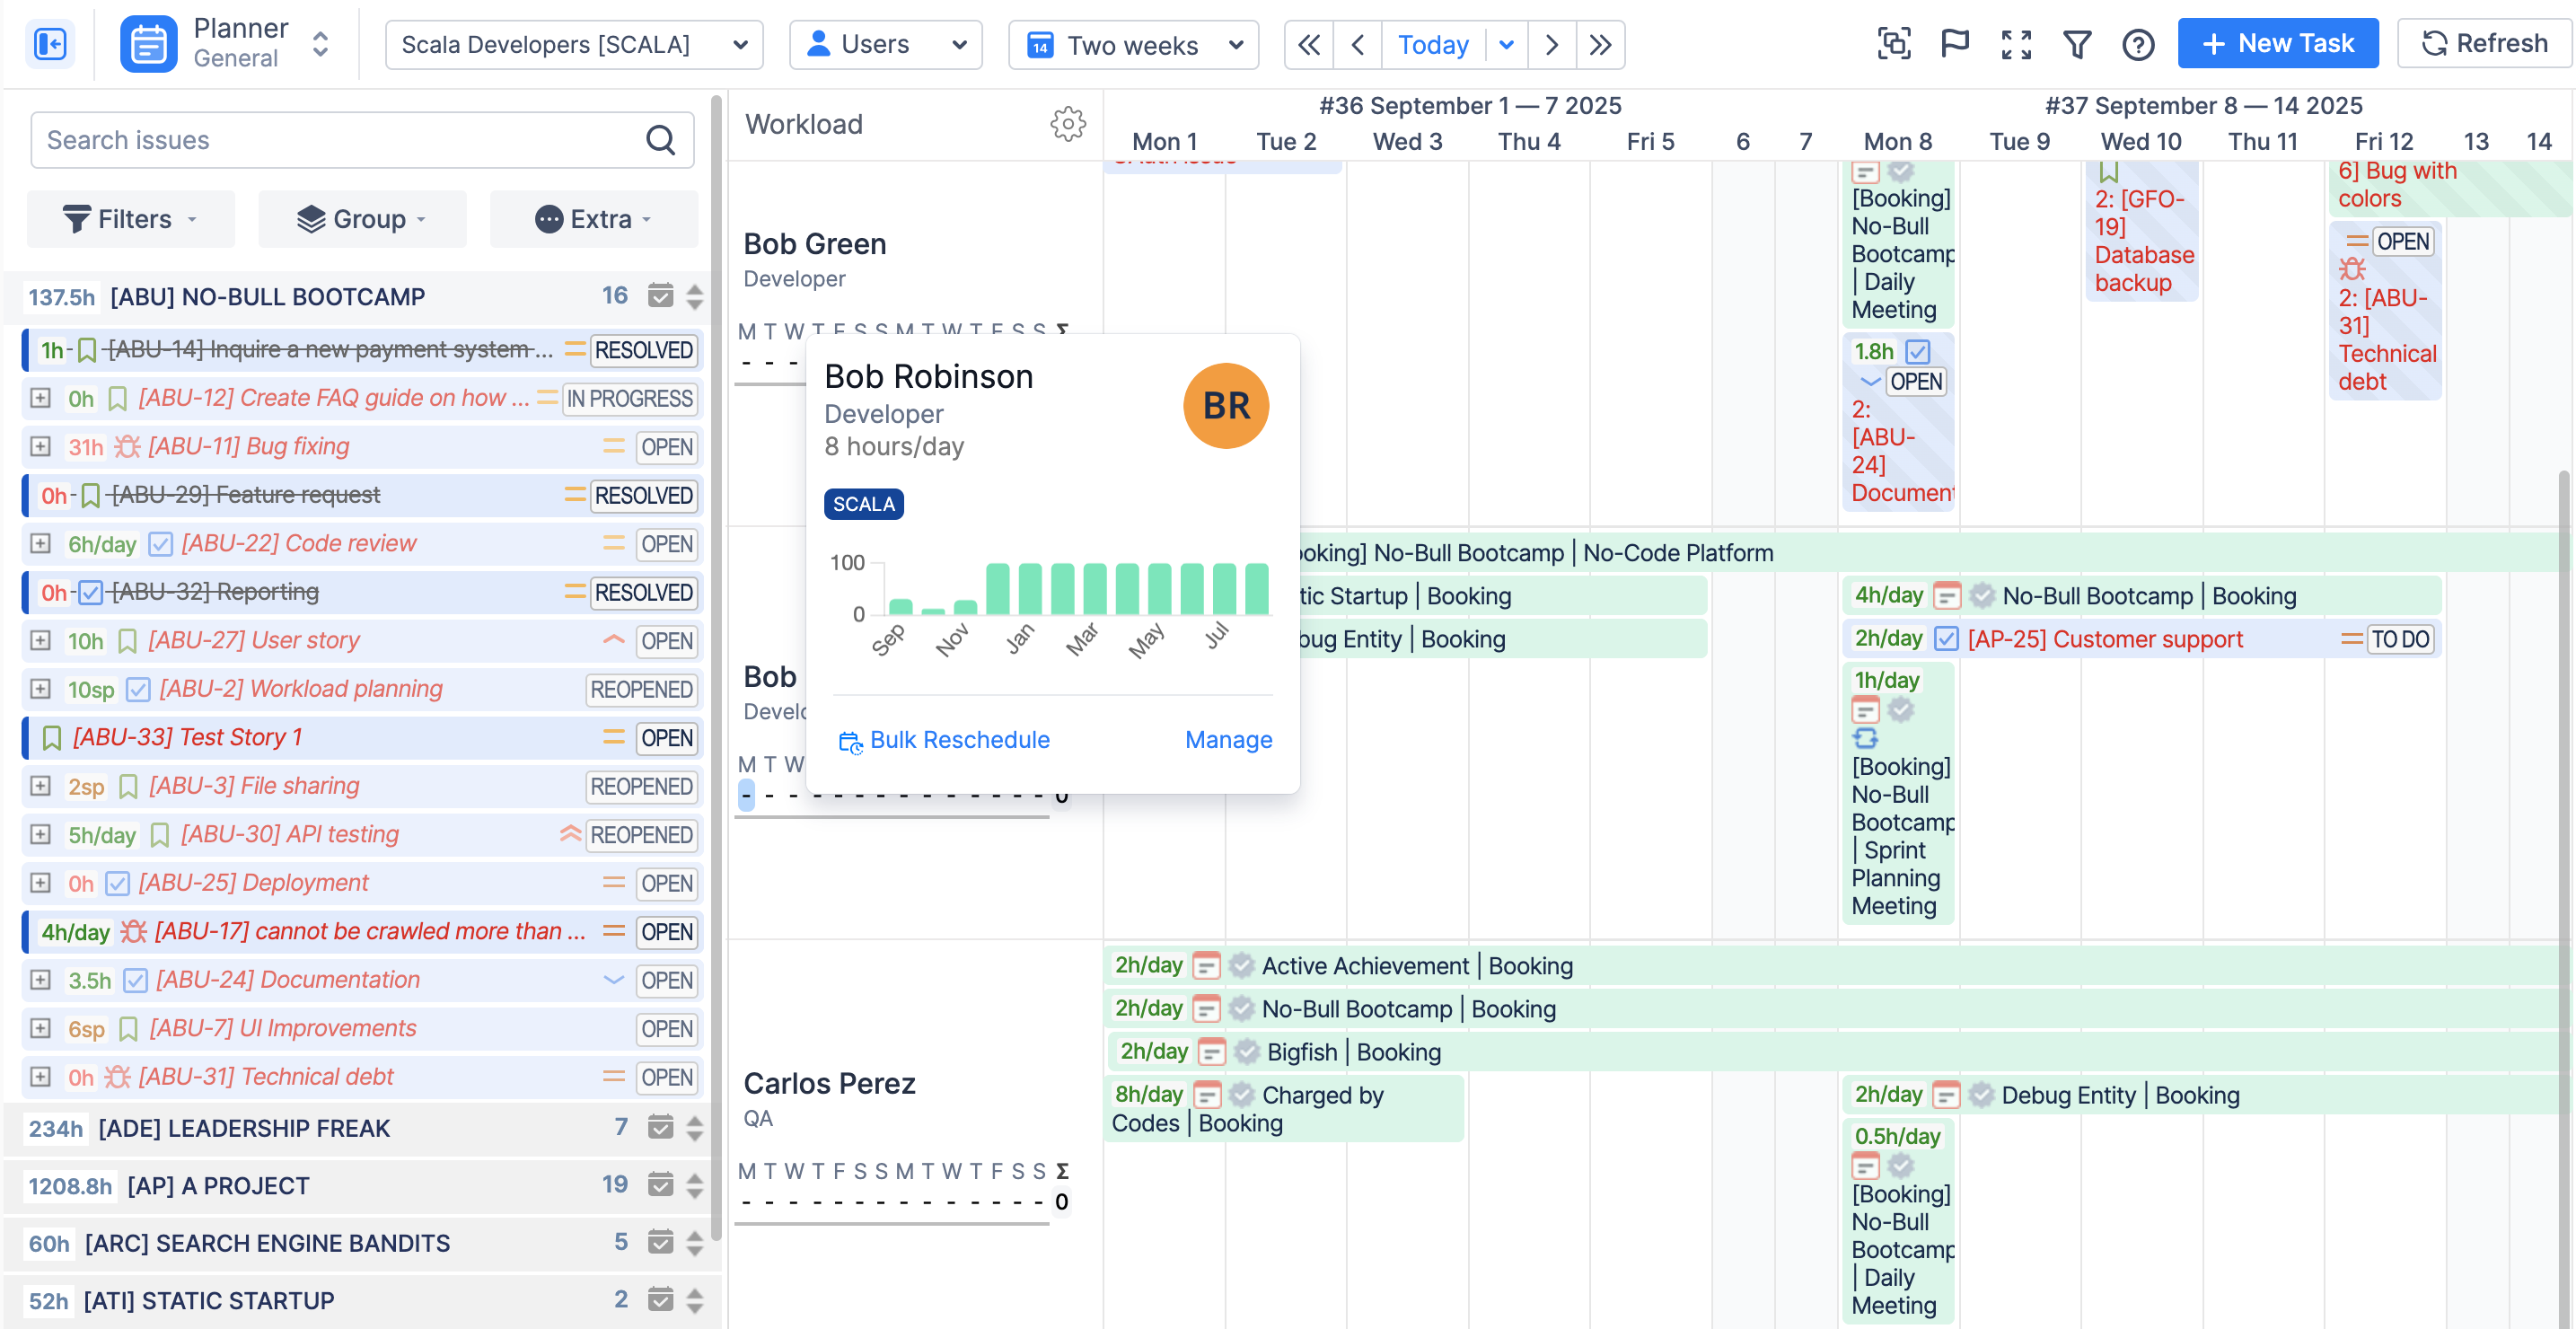Click the New Task button
The height and width of the screenshot is (1329, 2576).
[x=2278, y=44]
